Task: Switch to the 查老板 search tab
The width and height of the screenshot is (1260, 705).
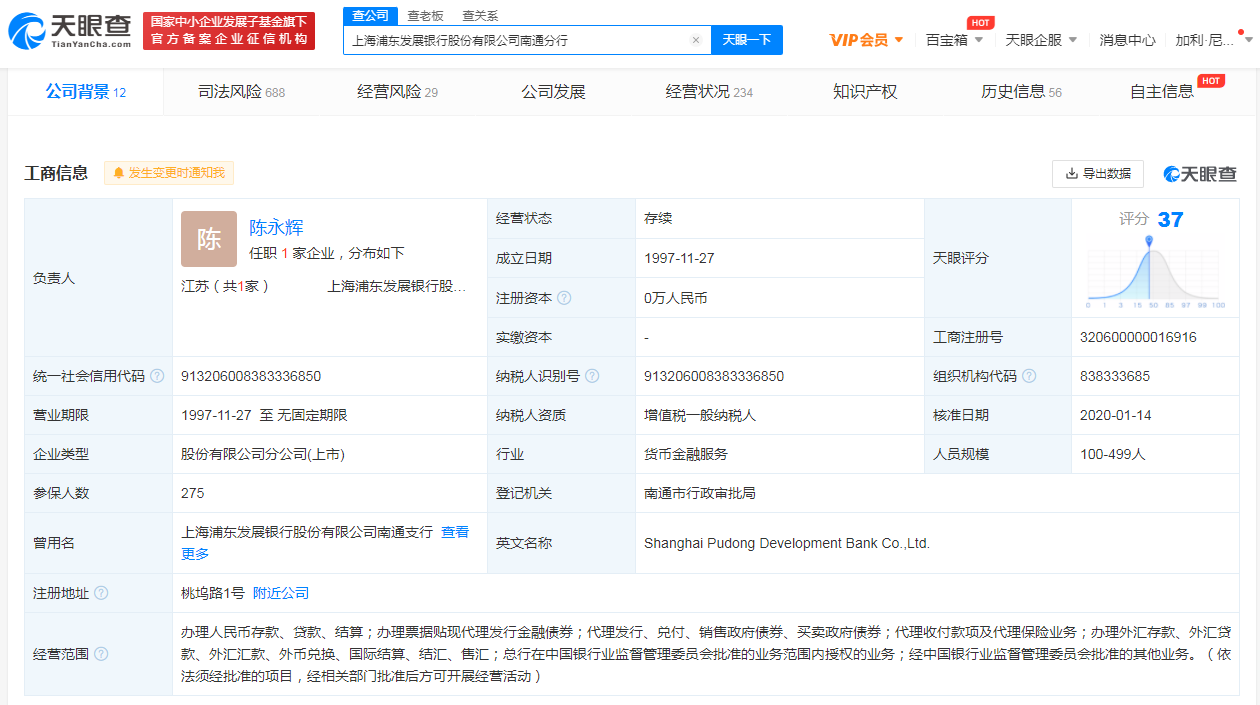Action: tap(425, 16)
